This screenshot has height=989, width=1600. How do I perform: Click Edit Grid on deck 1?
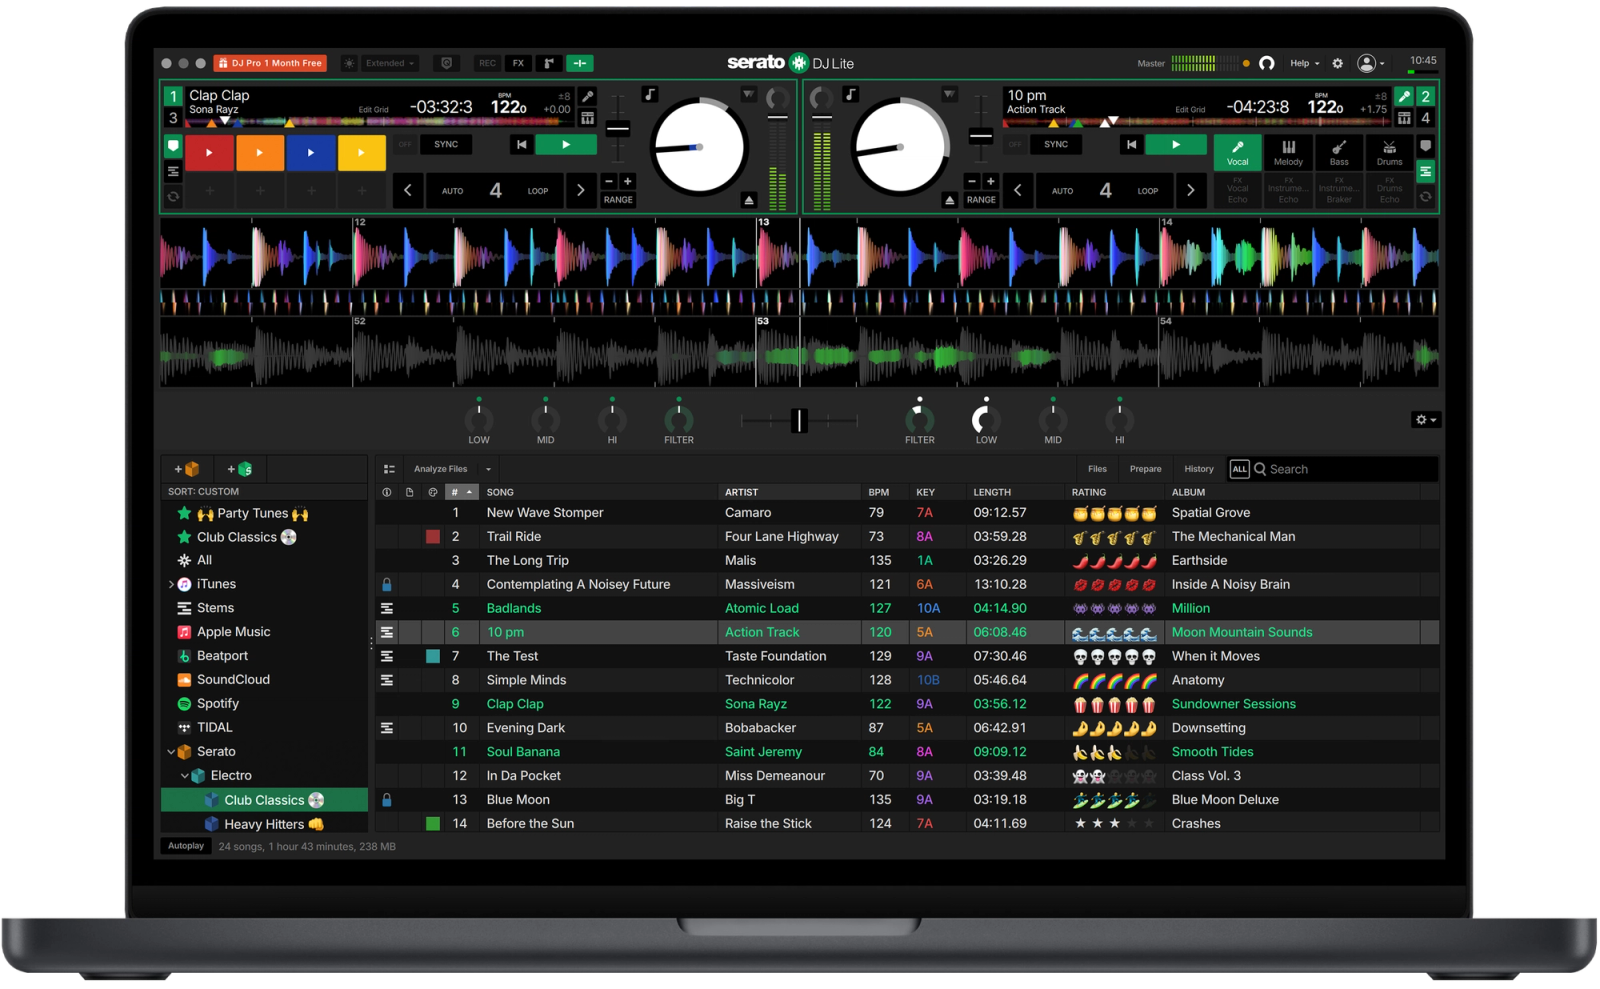coord(373,110)
